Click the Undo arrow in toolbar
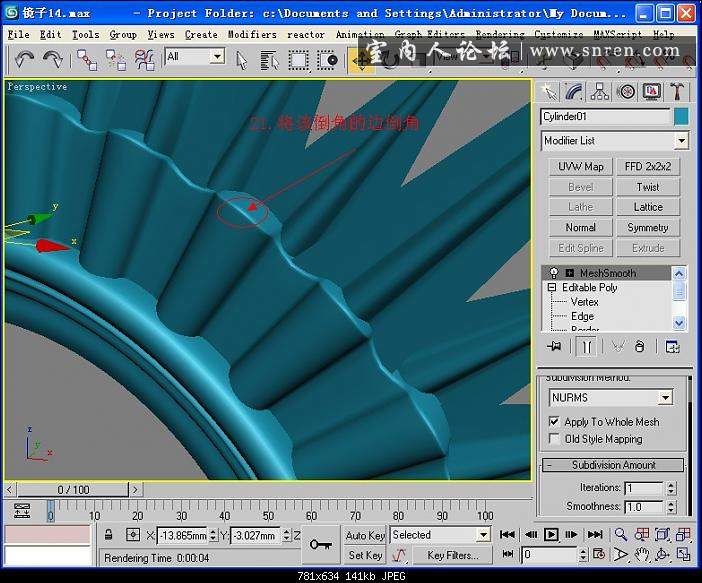 pyautogui.click(x=24, y=60)
